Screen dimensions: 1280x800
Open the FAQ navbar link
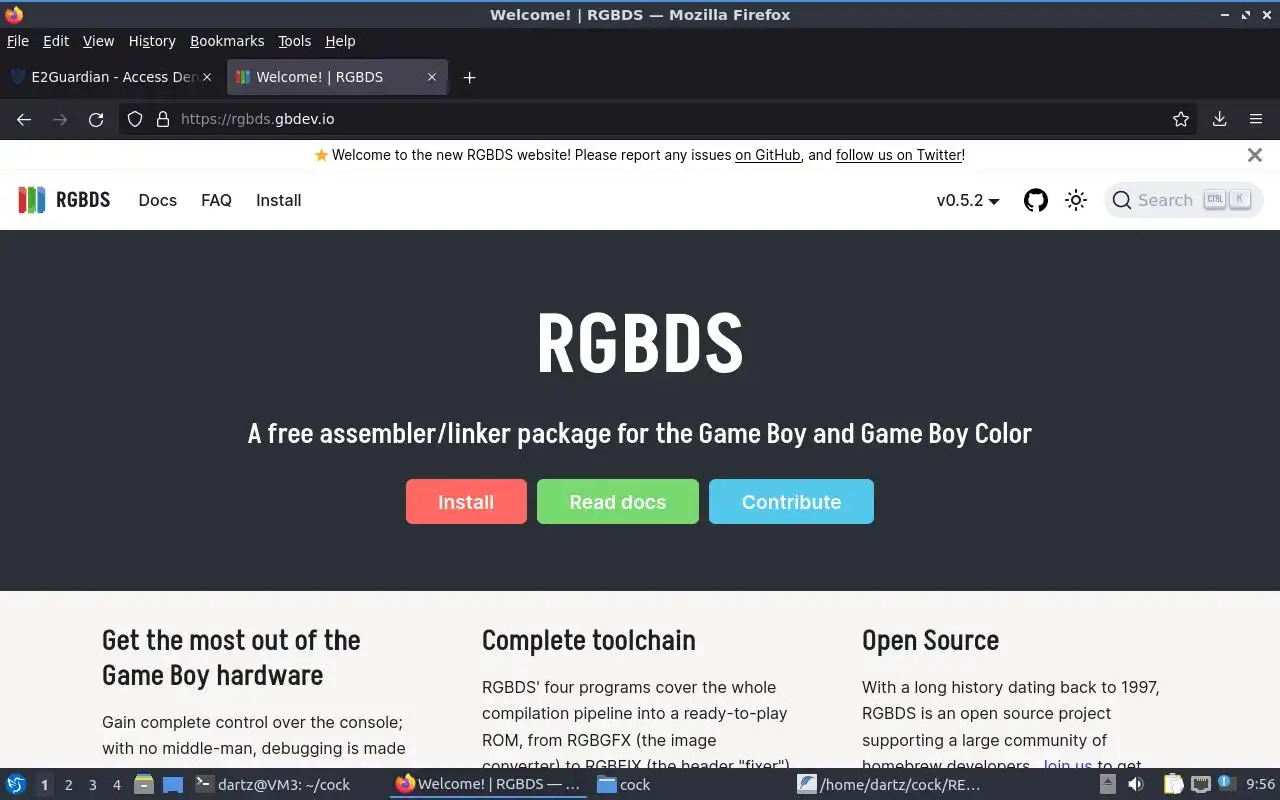[216, 200]
